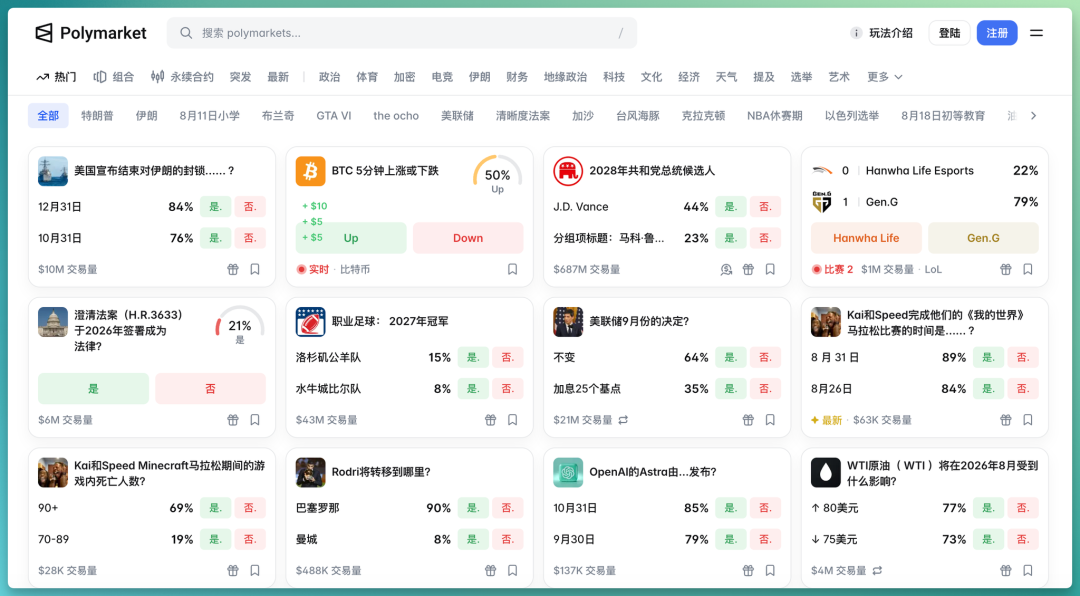
Task: Select 是 for 8 月 31 日 marathon
Action: coord(988,358)
